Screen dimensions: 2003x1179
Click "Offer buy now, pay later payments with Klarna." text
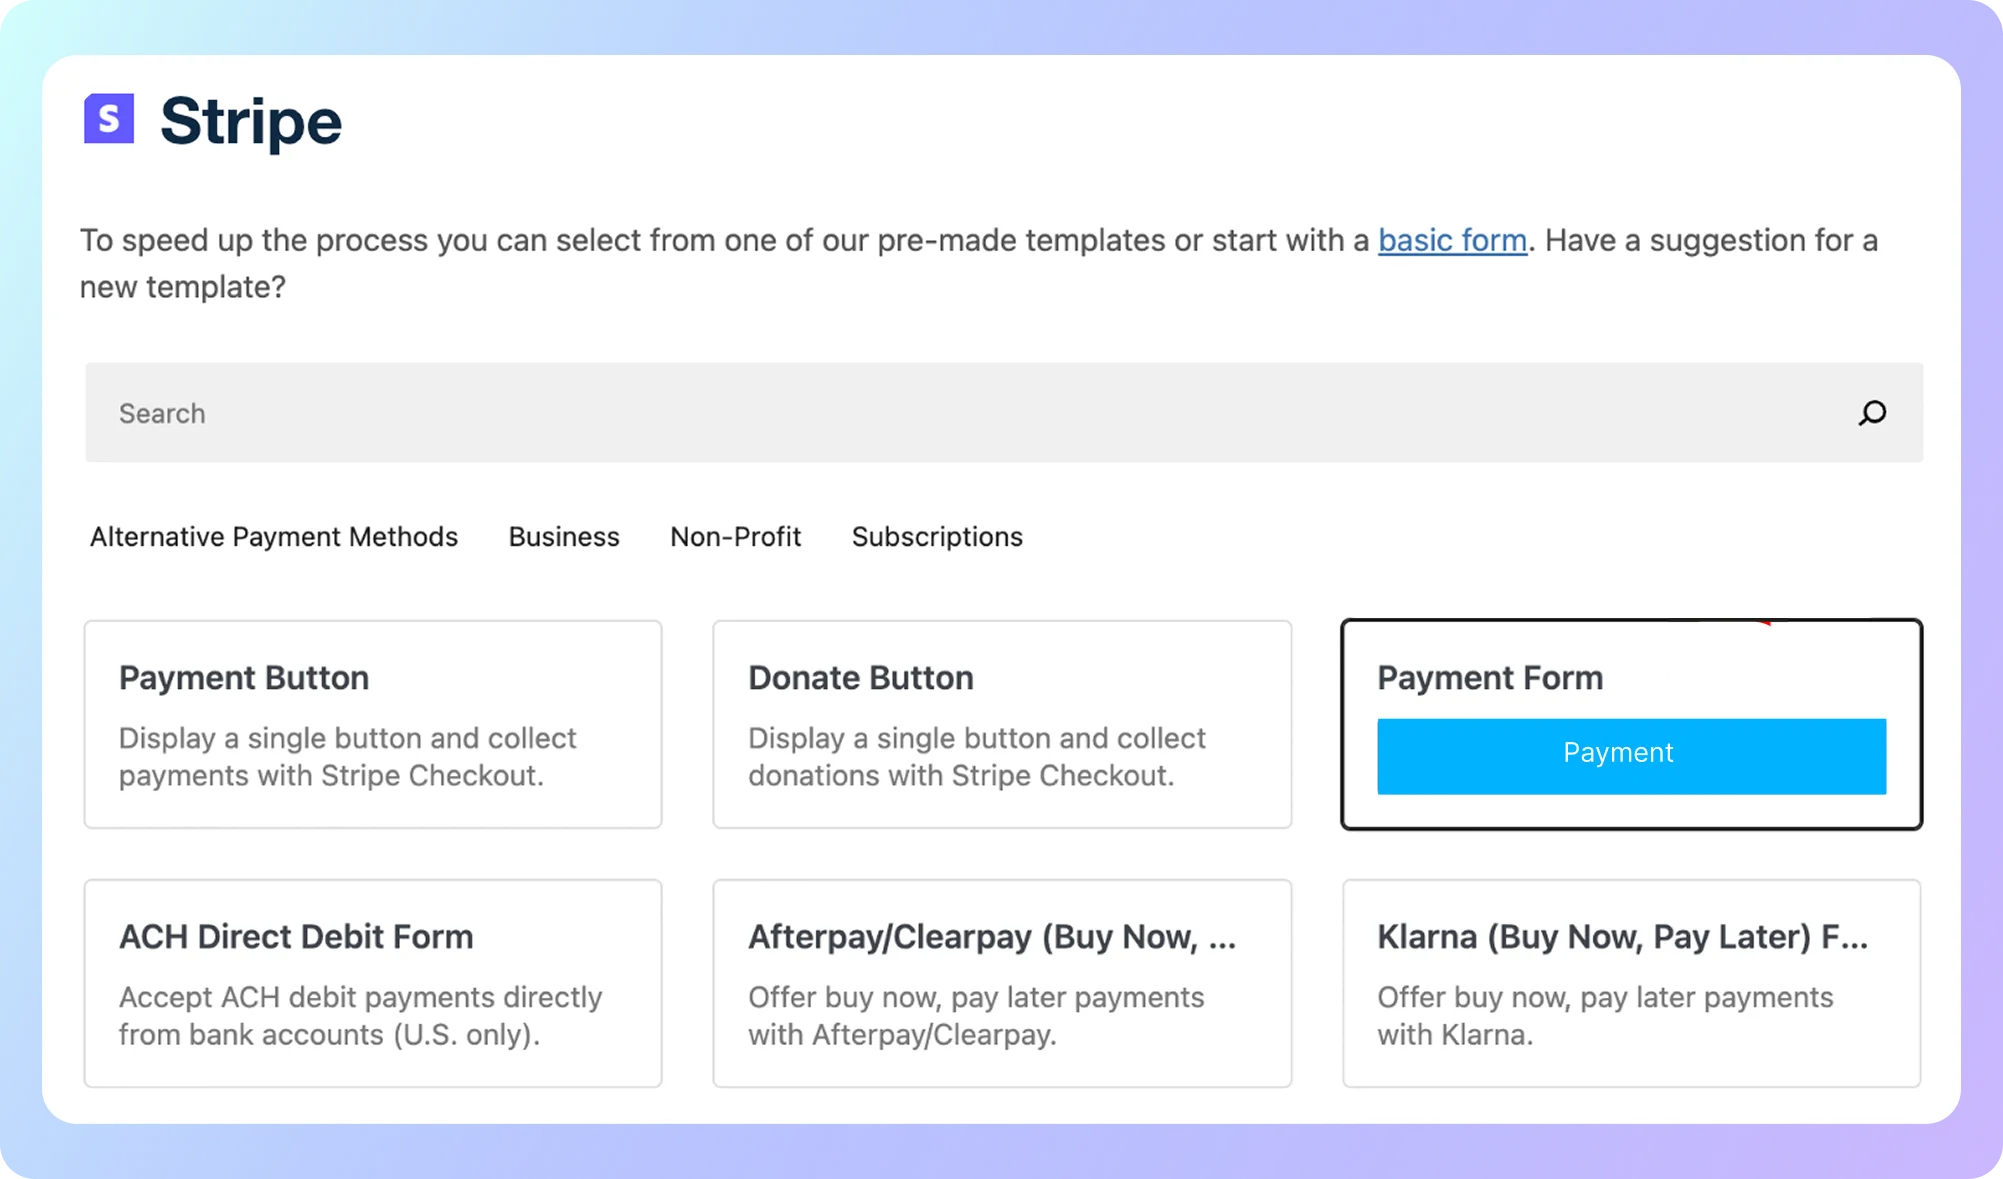point(1605,1016)
